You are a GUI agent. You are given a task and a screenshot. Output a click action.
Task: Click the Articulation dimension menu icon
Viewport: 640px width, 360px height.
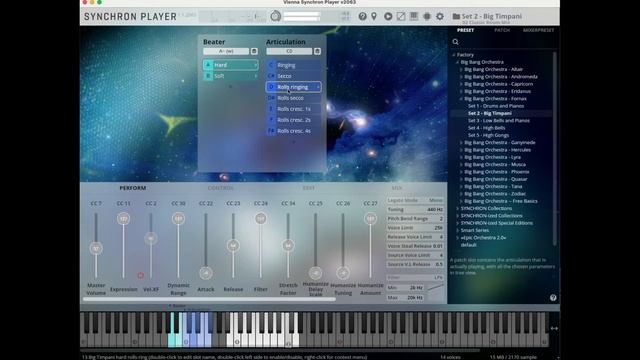pyautogui.click(x=317, y=51)
